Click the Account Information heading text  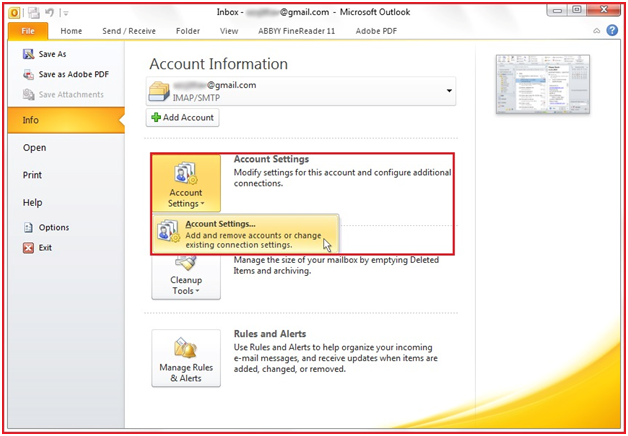218,64
